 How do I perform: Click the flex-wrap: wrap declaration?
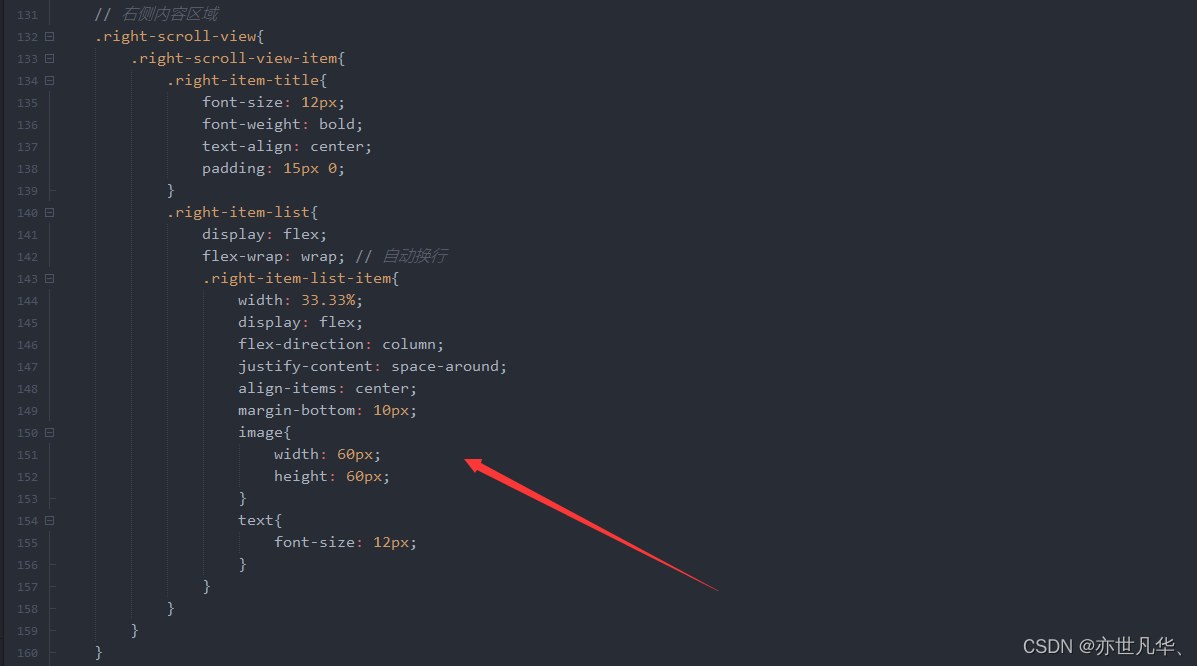(x=273, y=257)
